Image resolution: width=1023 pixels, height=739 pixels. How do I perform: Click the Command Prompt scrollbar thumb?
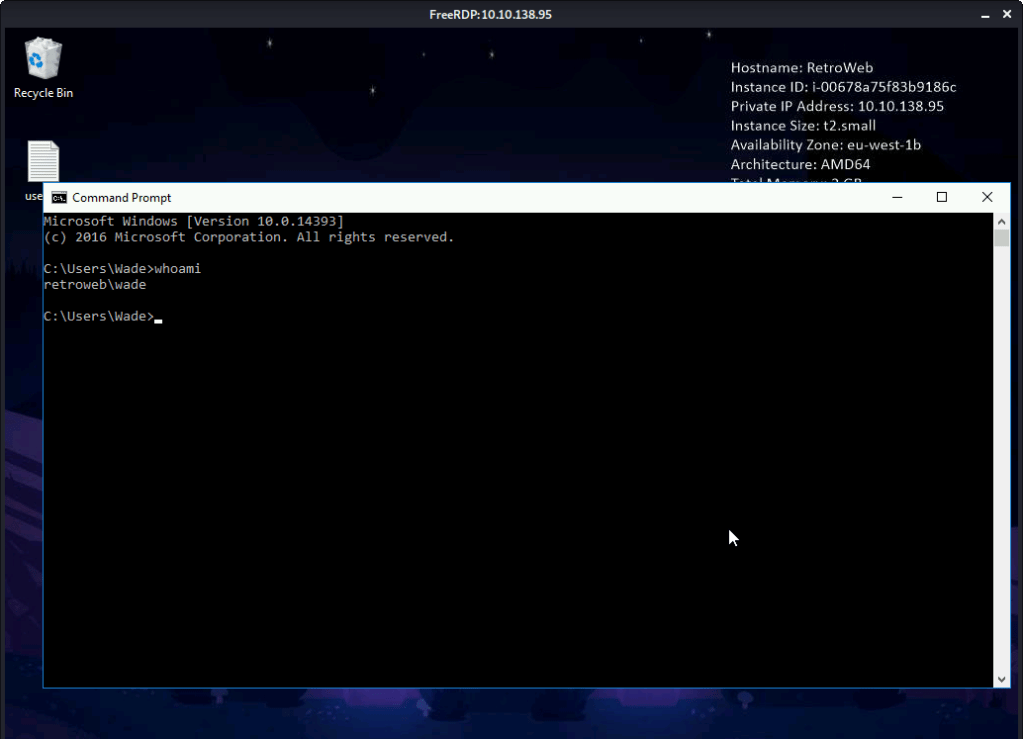(1002, 238)
